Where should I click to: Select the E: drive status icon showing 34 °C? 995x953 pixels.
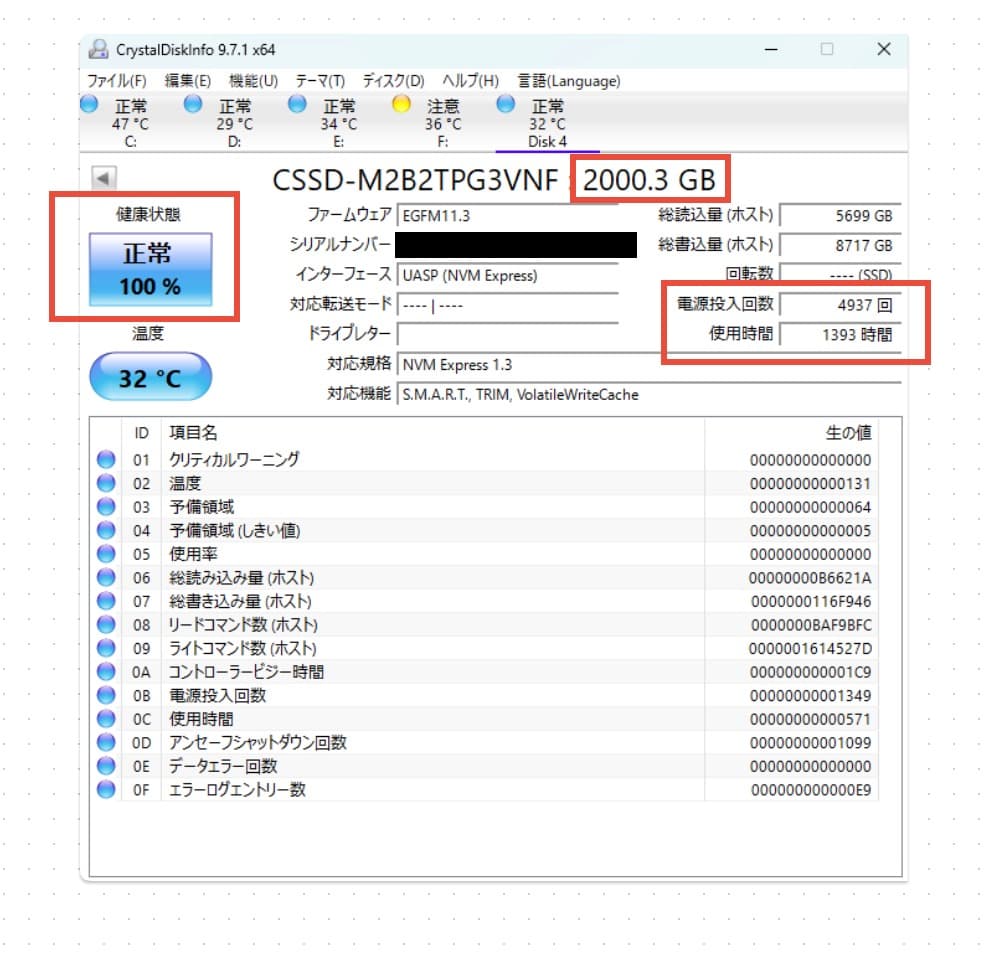[296, 104]
